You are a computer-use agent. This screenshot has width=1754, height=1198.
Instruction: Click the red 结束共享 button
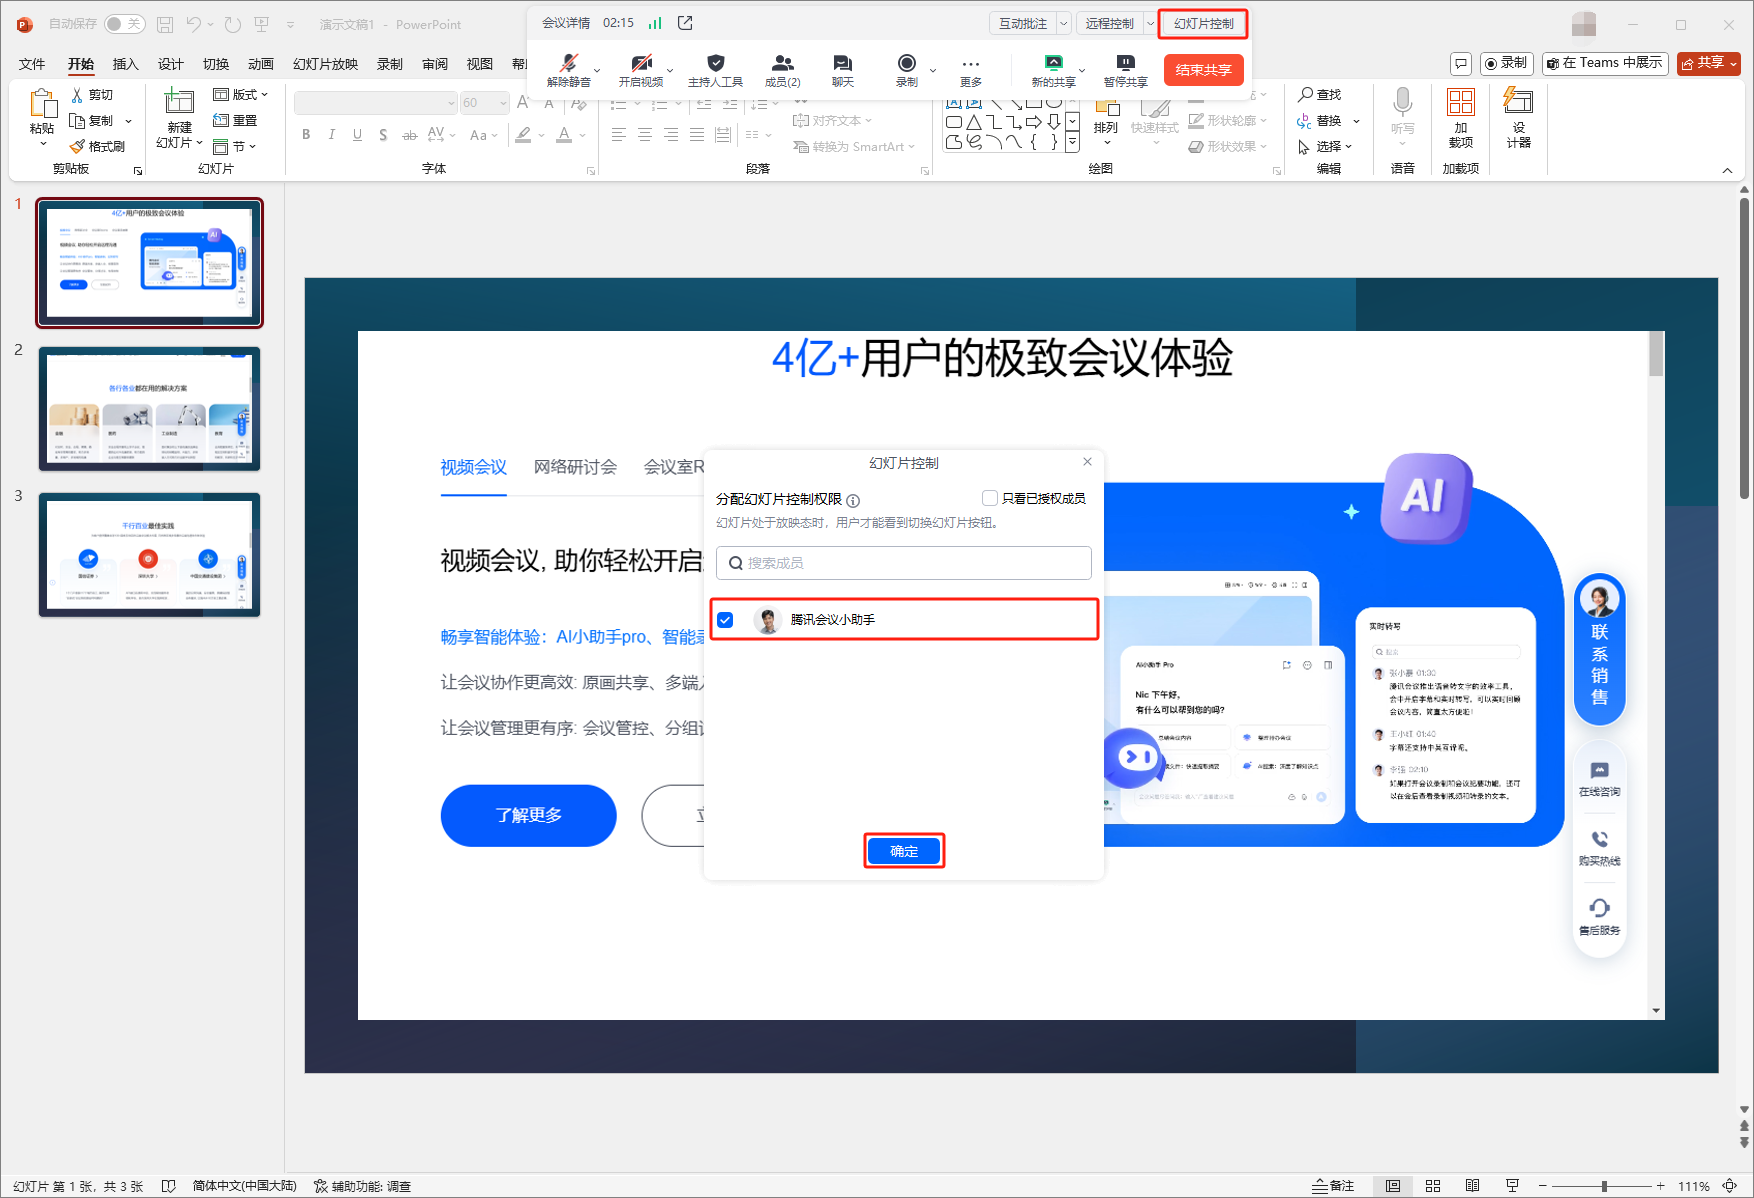pyautogui.click(x=1203, y=70)
